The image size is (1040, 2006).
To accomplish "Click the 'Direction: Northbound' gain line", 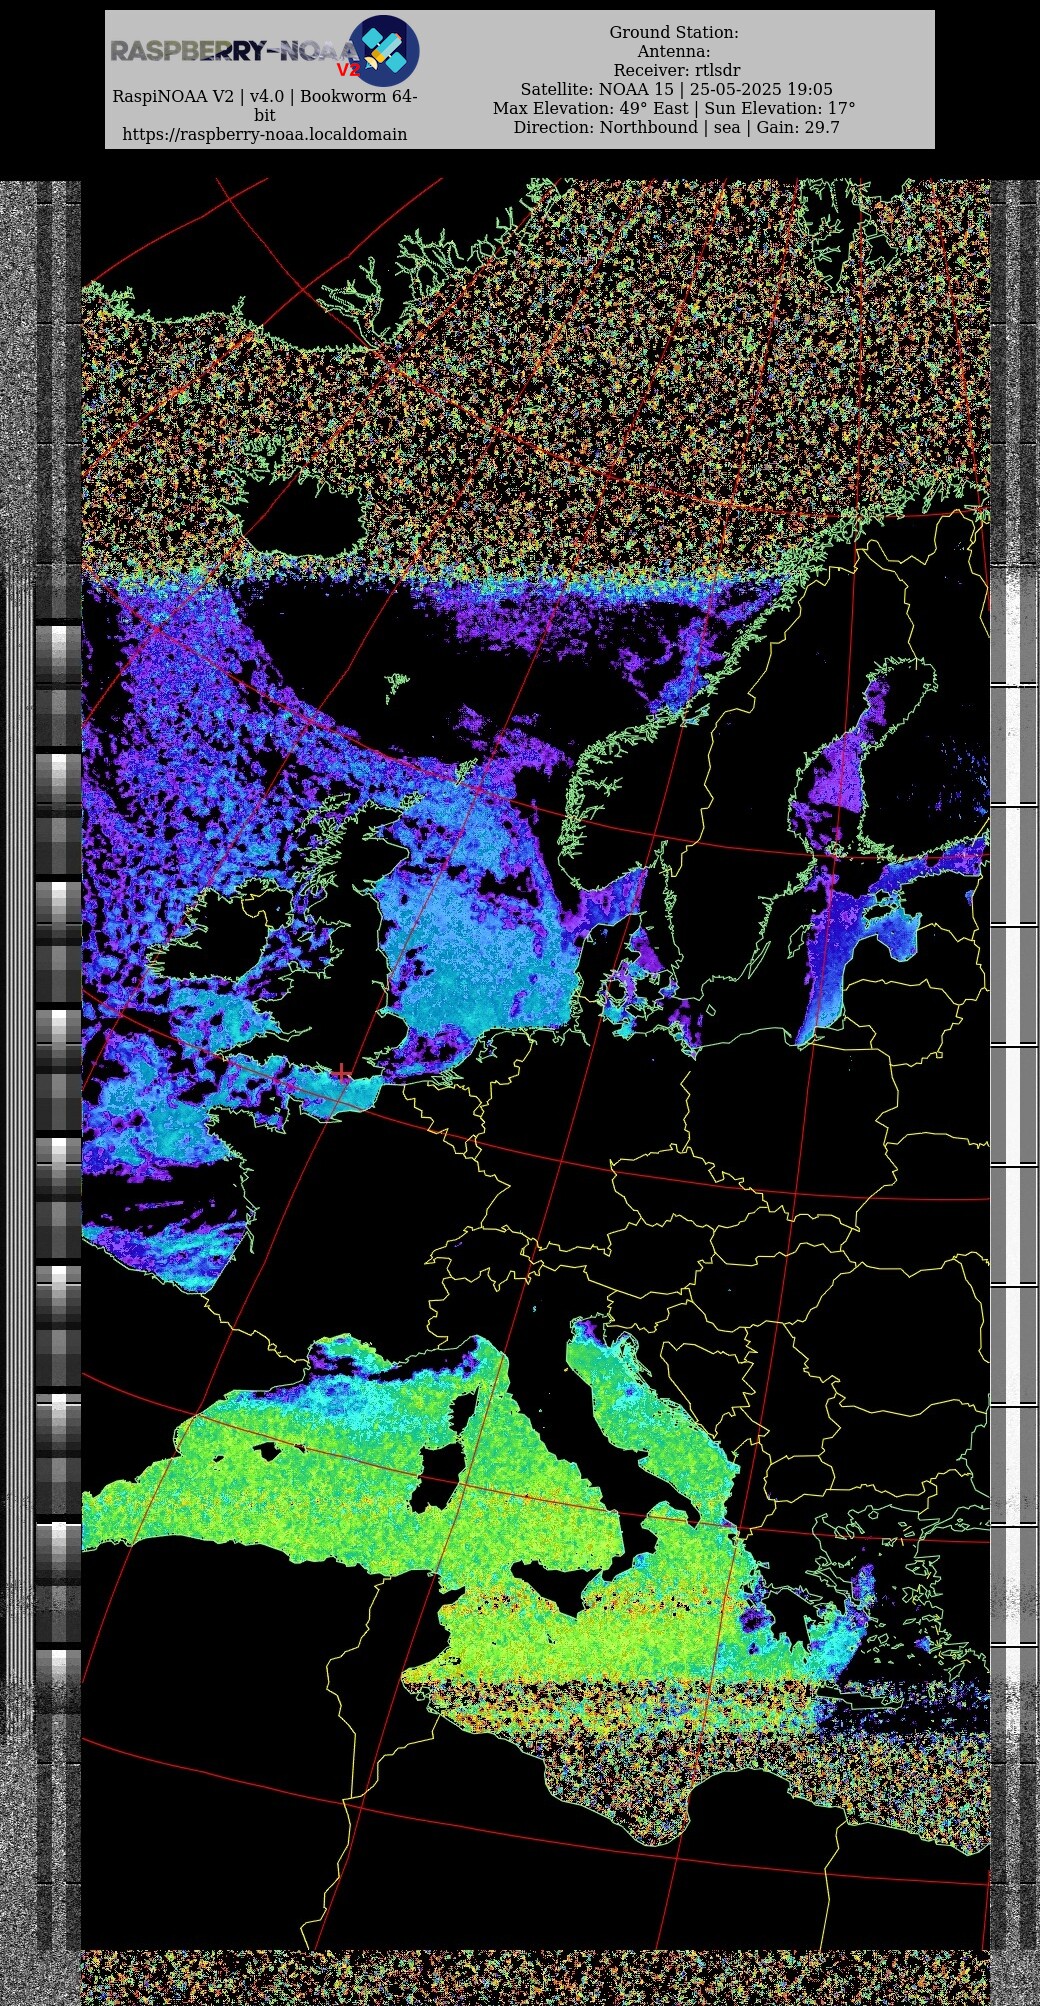I will pyautogui.click(x=676, y=127).
